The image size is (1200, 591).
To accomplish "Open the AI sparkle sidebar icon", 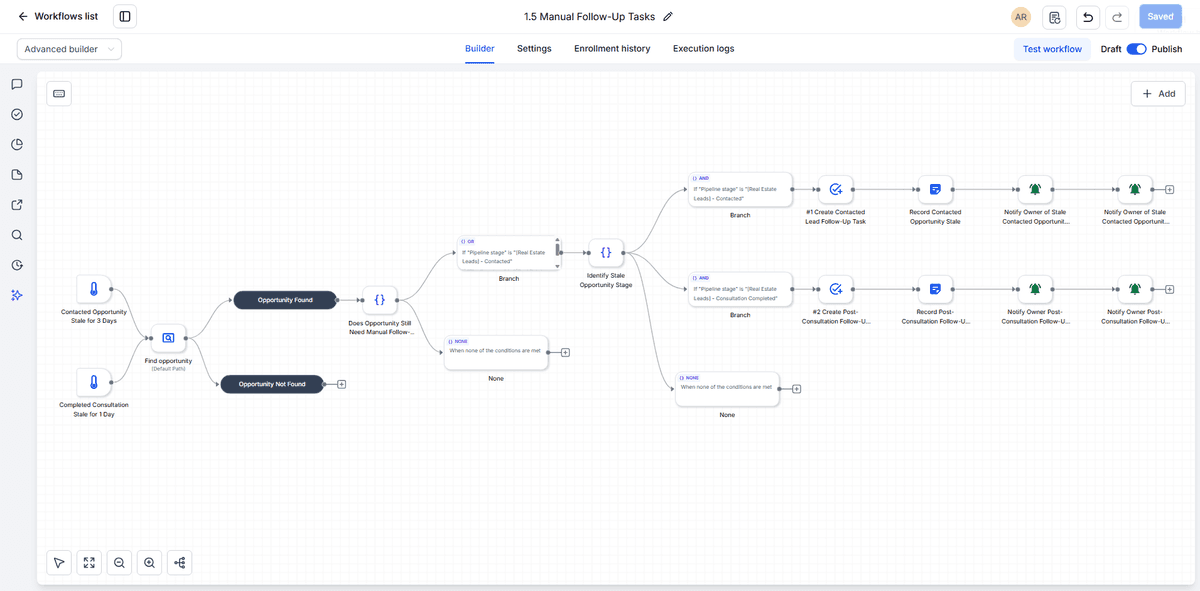I will 17,295.
